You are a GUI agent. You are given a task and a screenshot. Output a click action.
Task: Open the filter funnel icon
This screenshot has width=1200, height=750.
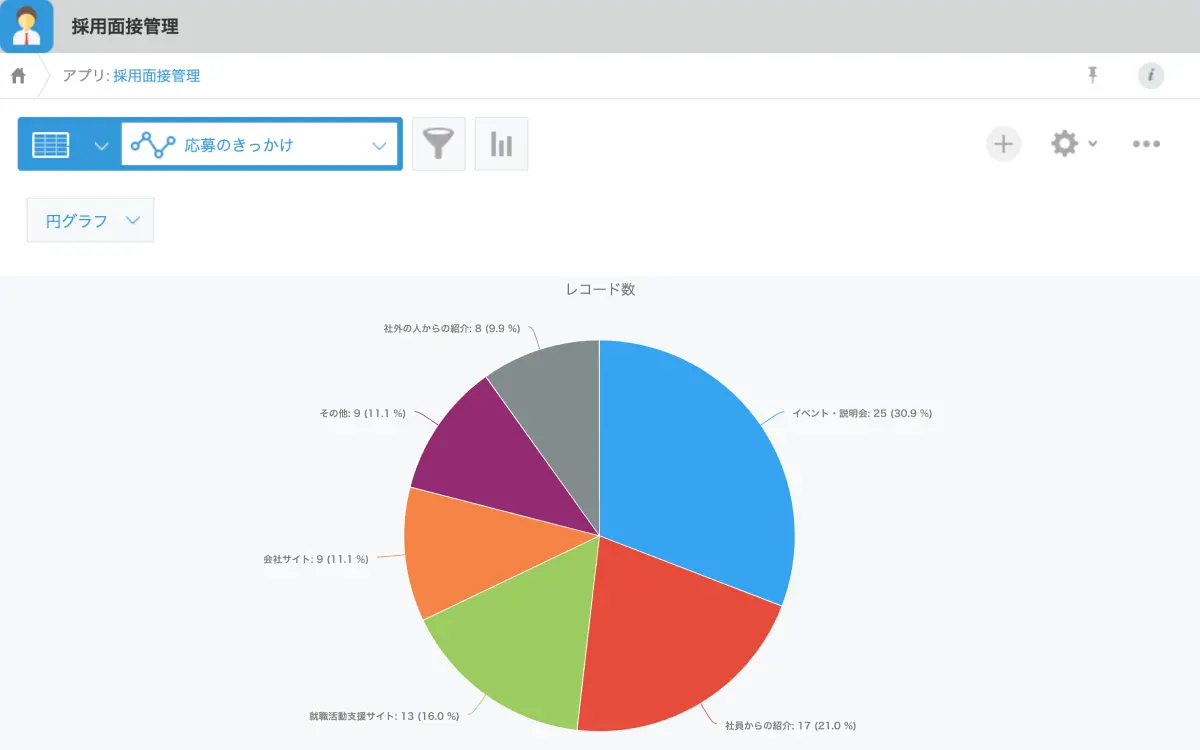click(x=439, y=144)
